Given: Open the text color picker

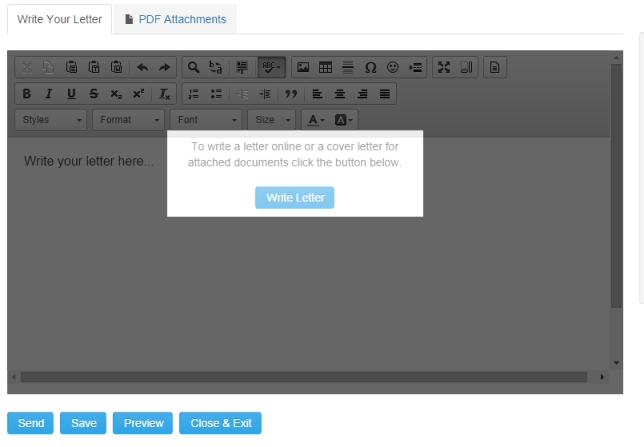Looking at the screenshot, I should tap(316, 120).
